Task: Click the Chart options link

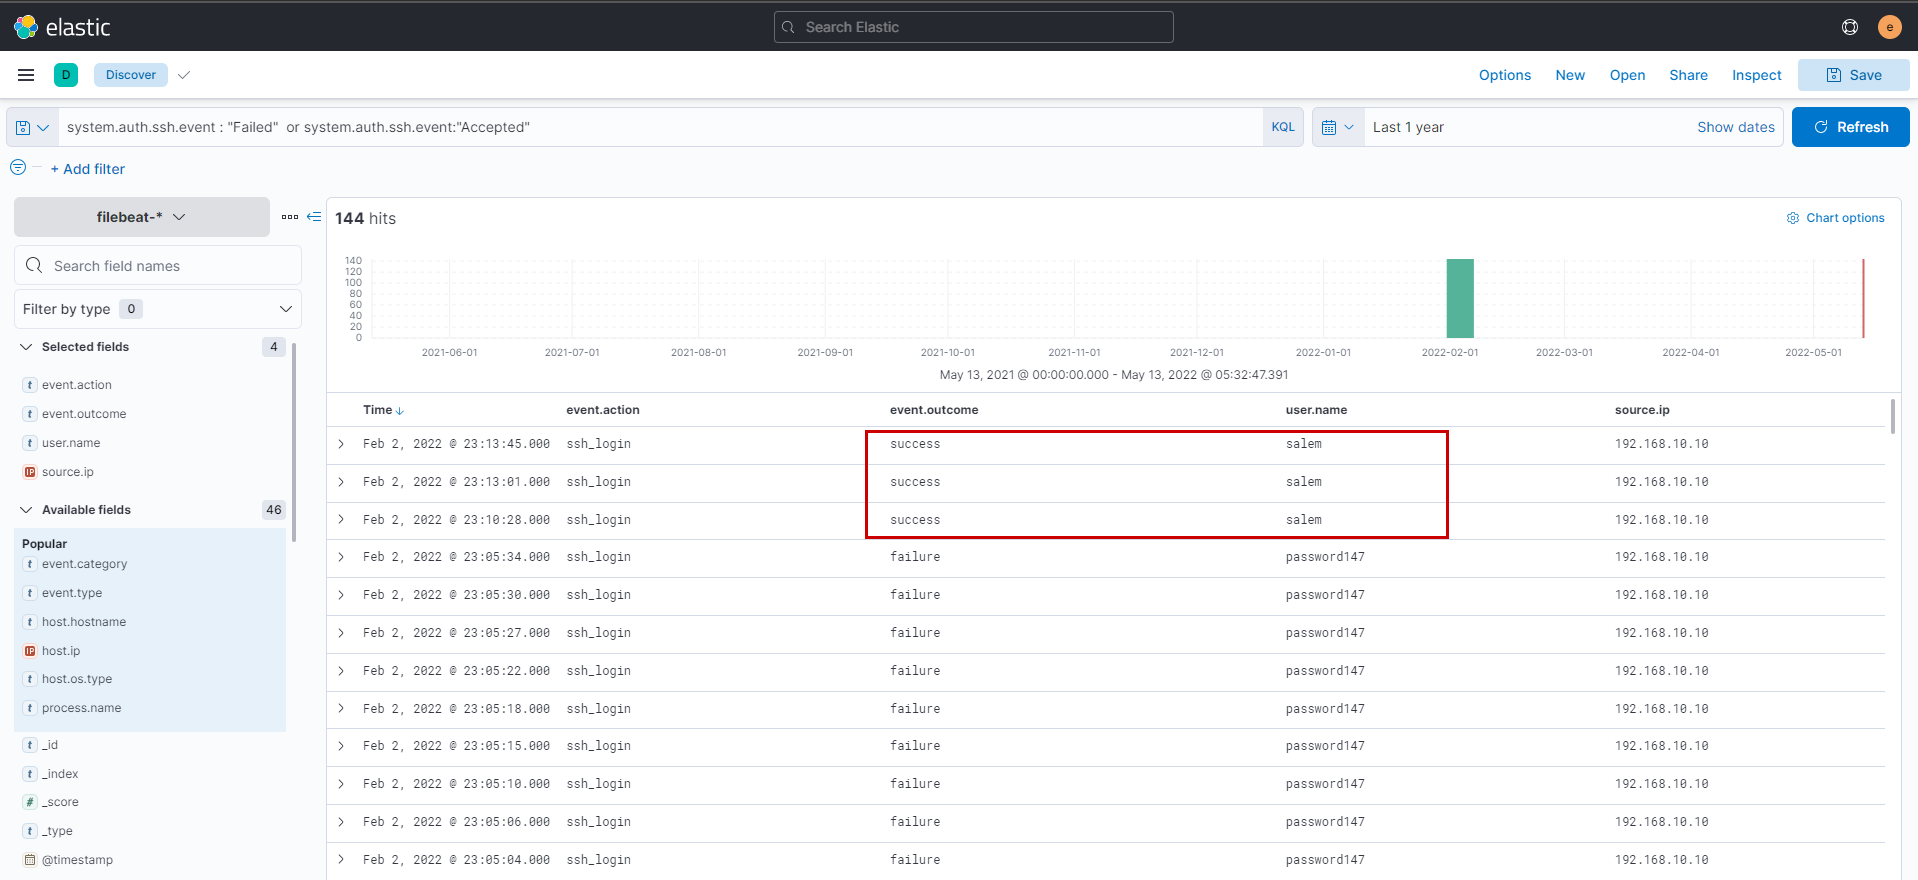Action: point(1845,218)
